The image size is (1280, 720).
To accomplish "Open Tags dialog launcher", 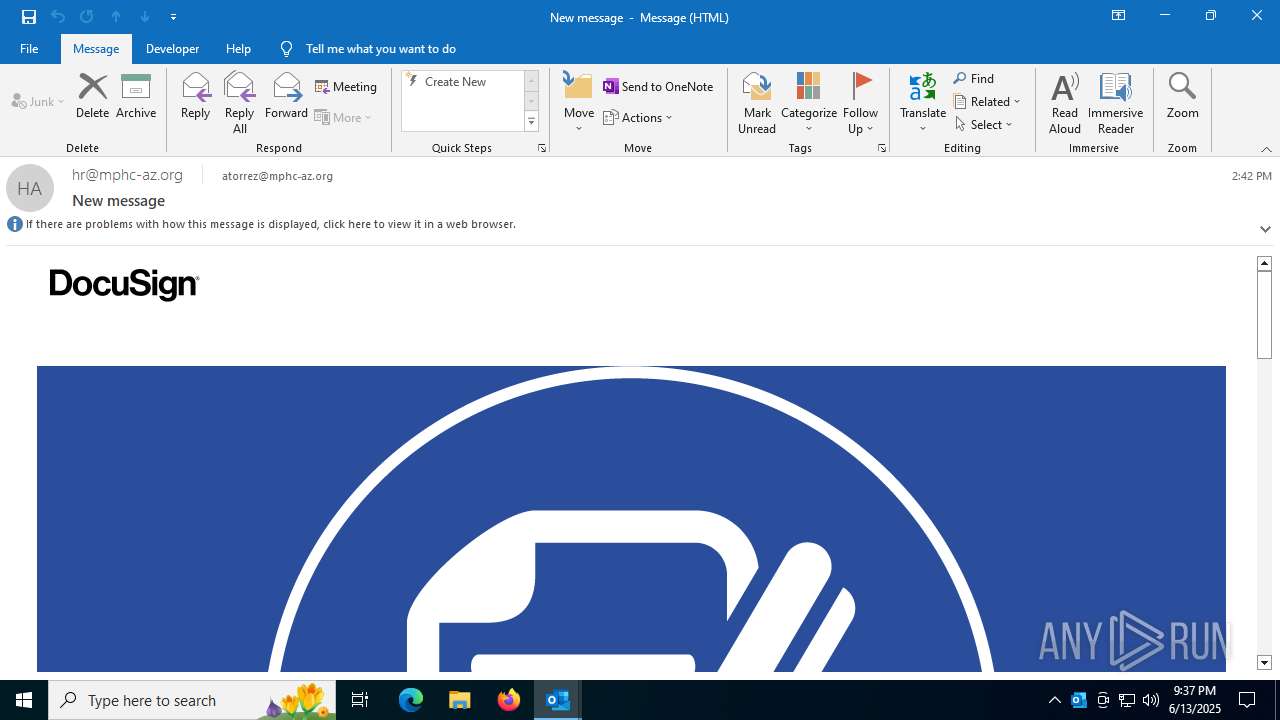I will [x=882, y=148].
